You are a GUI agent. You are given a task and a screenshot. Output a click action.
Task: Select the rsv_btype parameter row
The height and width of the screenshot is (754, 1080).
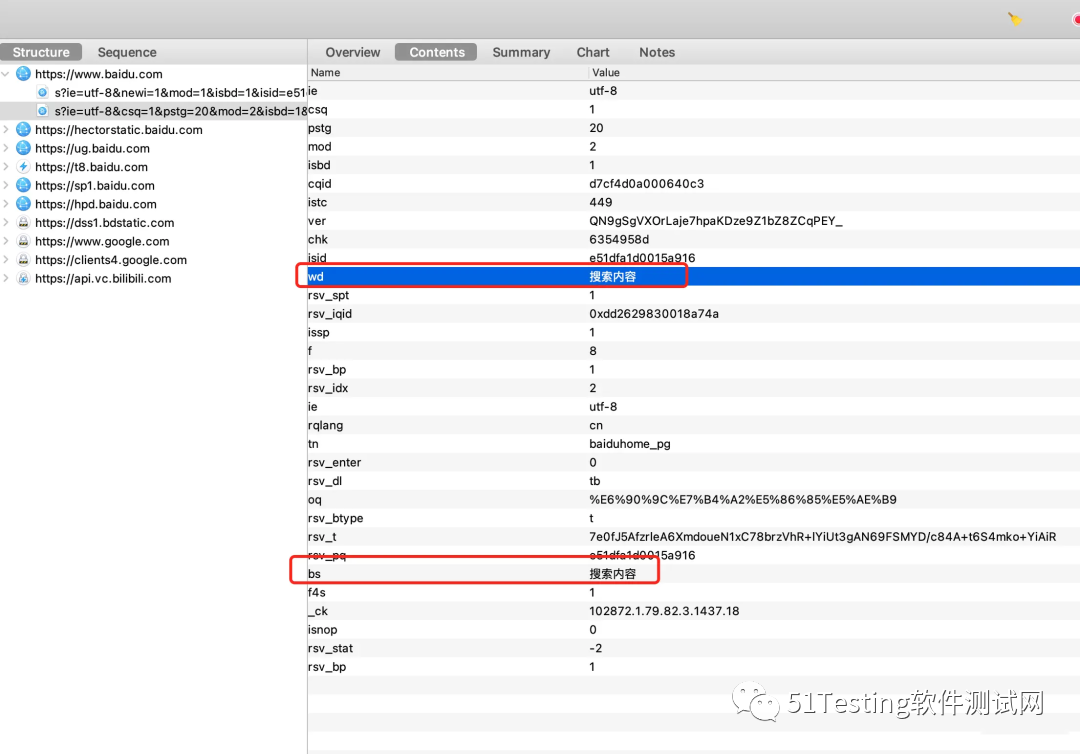[x=694, y=518]
